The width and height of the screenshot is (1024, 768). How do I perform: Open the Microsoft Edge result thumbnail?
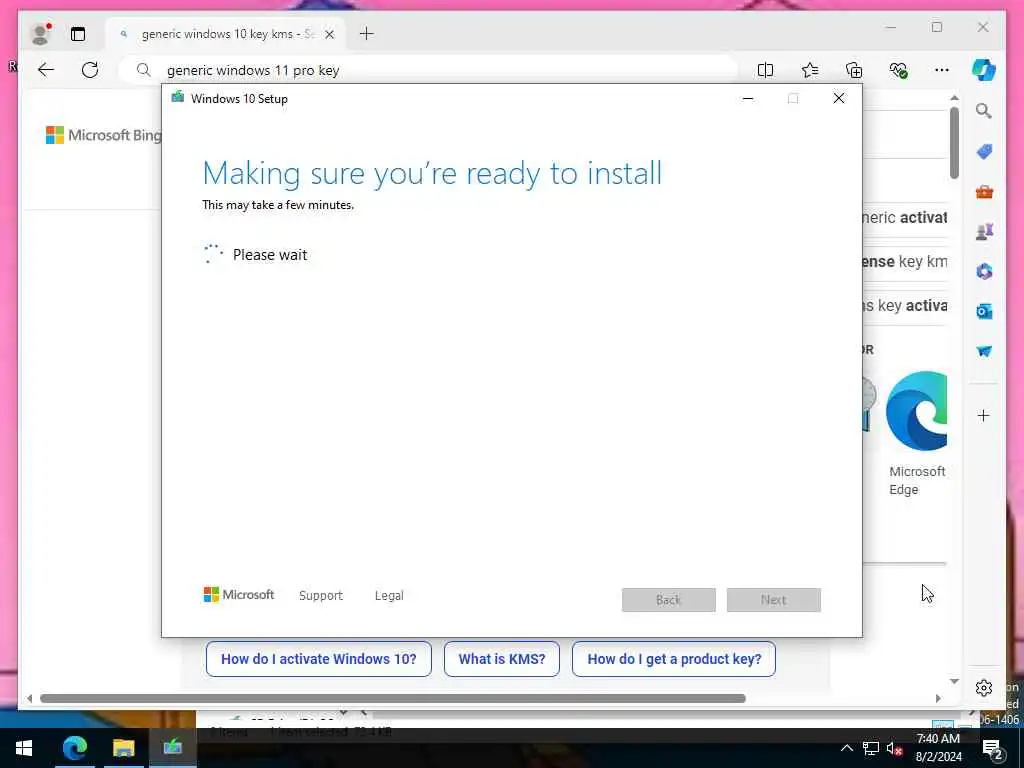click(x=916, y=411)
